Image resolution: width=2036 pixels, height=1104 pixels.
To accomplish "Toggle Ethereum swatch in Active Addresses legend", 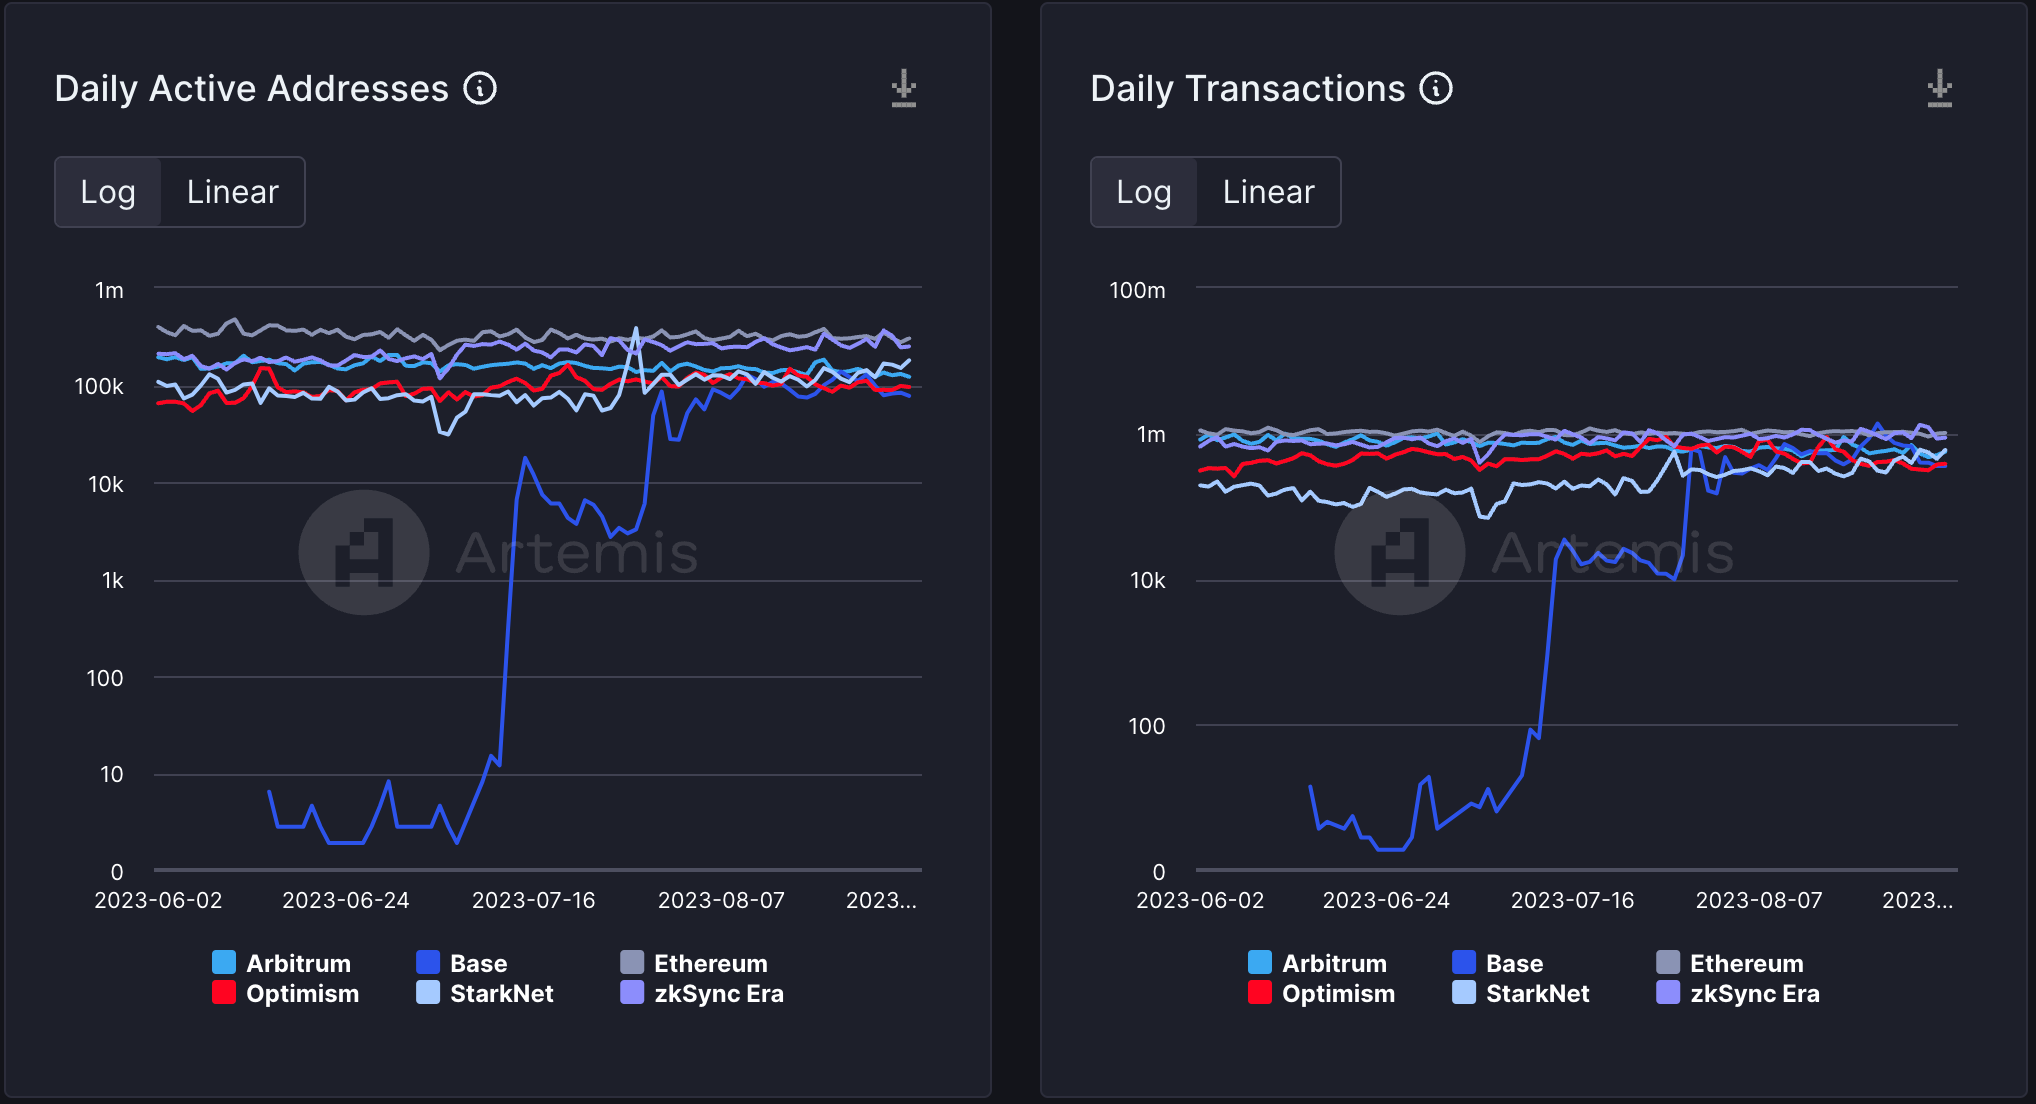I will tap(632, 962).
